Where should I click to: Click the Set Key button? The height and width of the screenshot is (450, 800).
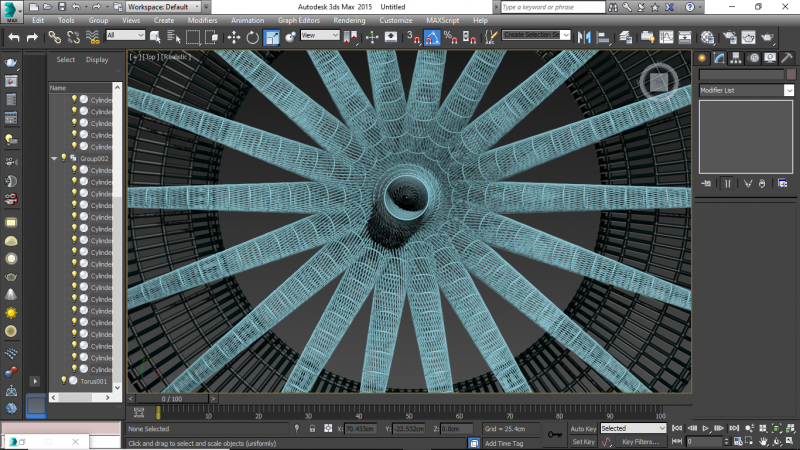583,442
